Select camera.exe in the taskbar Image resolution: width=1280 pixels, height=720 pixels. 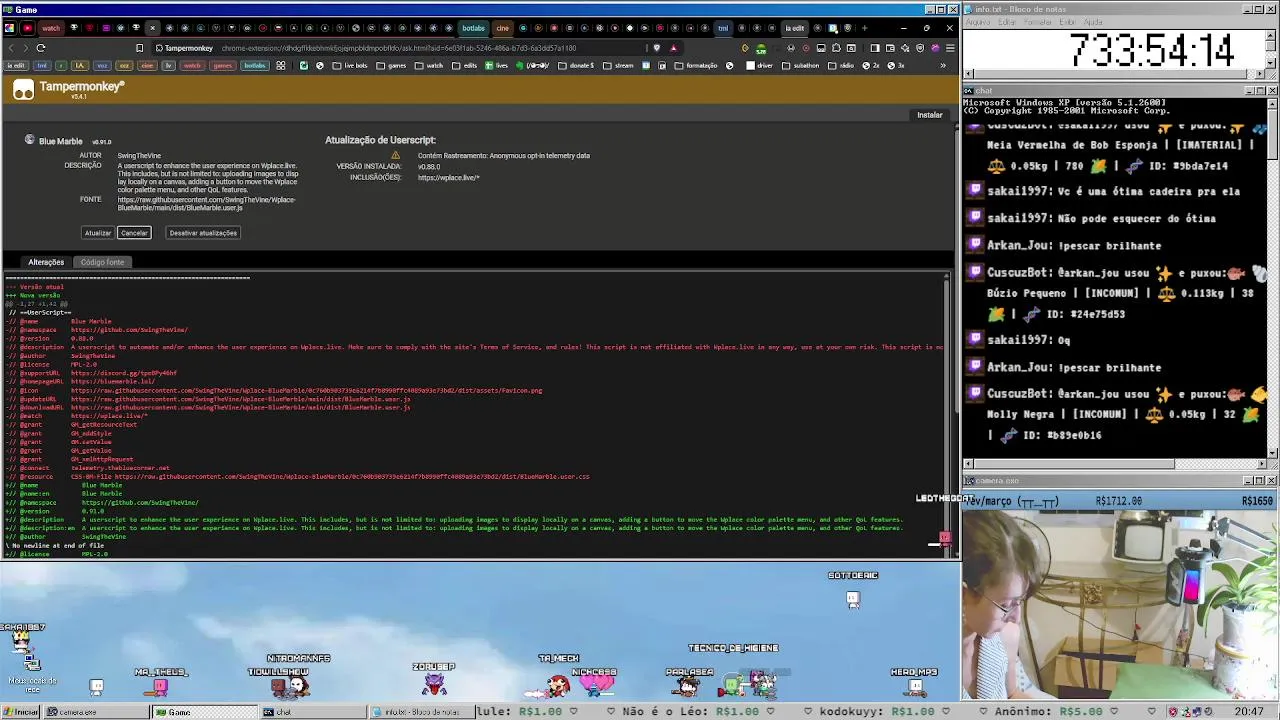97,712
